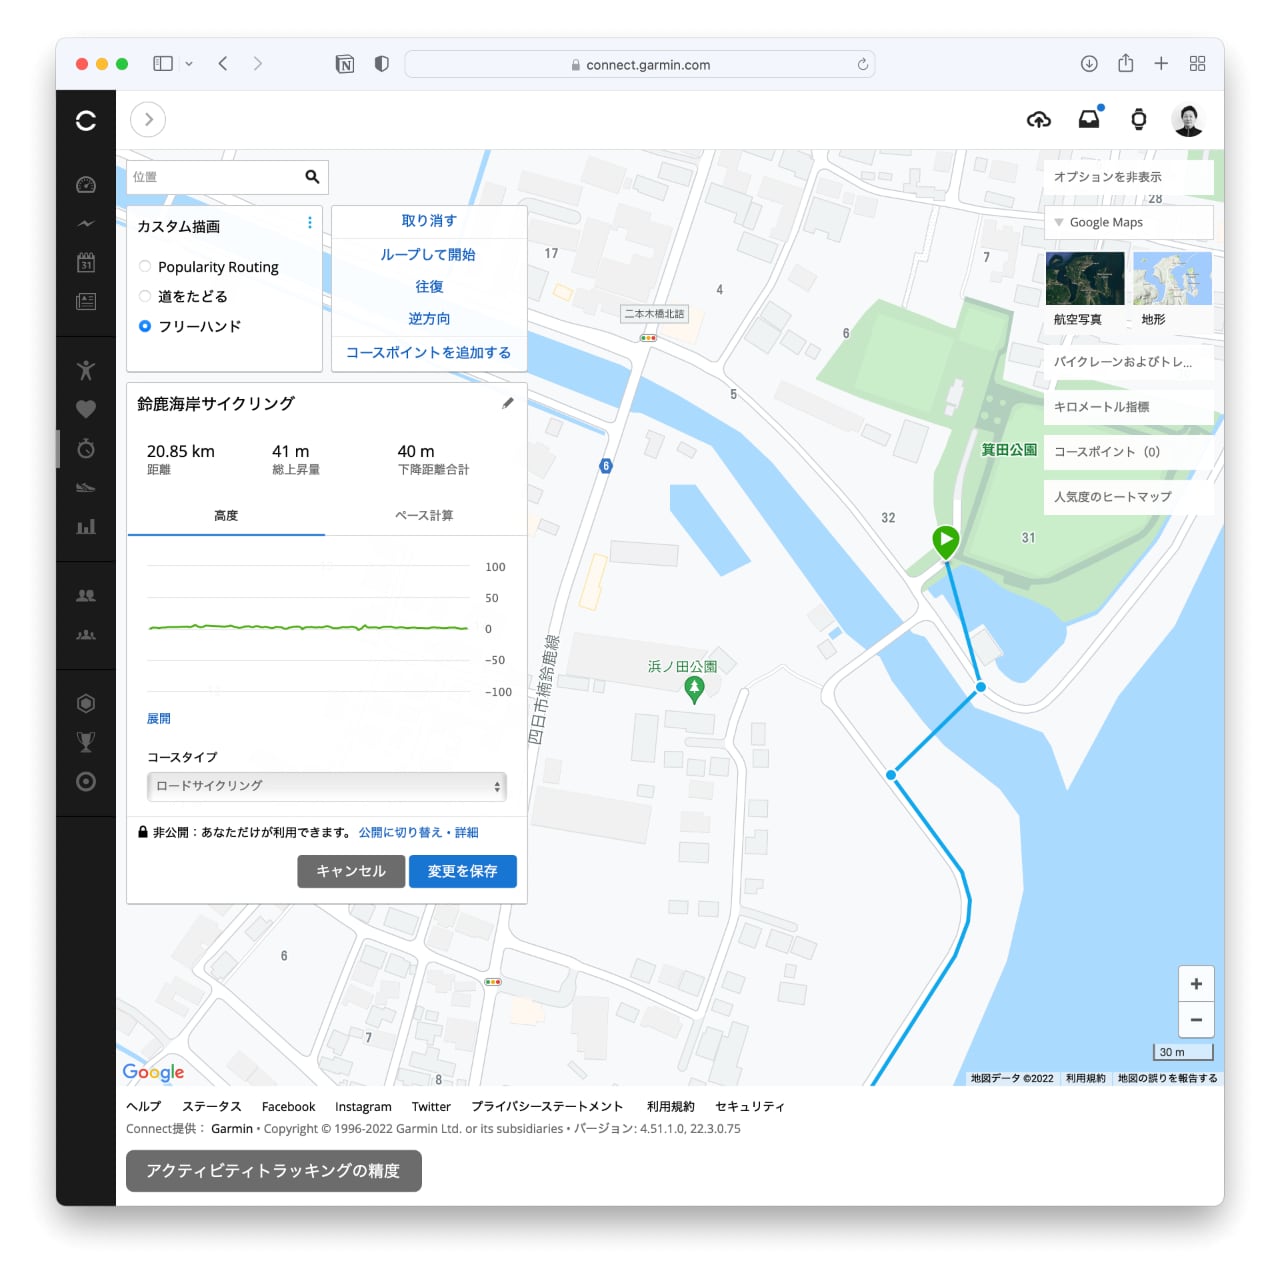Switch to the 高度 tab
This screenshot has height=1280, width=1280.
click(x=226, y=516)
